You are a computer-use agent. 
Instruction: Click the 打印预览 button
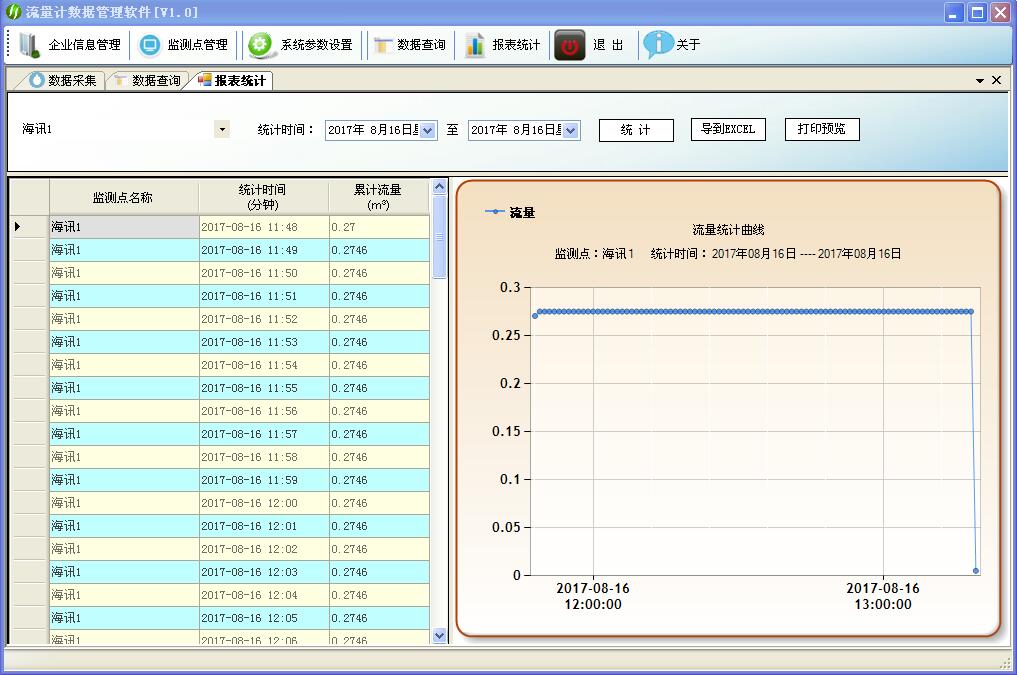tap(822, 129)
